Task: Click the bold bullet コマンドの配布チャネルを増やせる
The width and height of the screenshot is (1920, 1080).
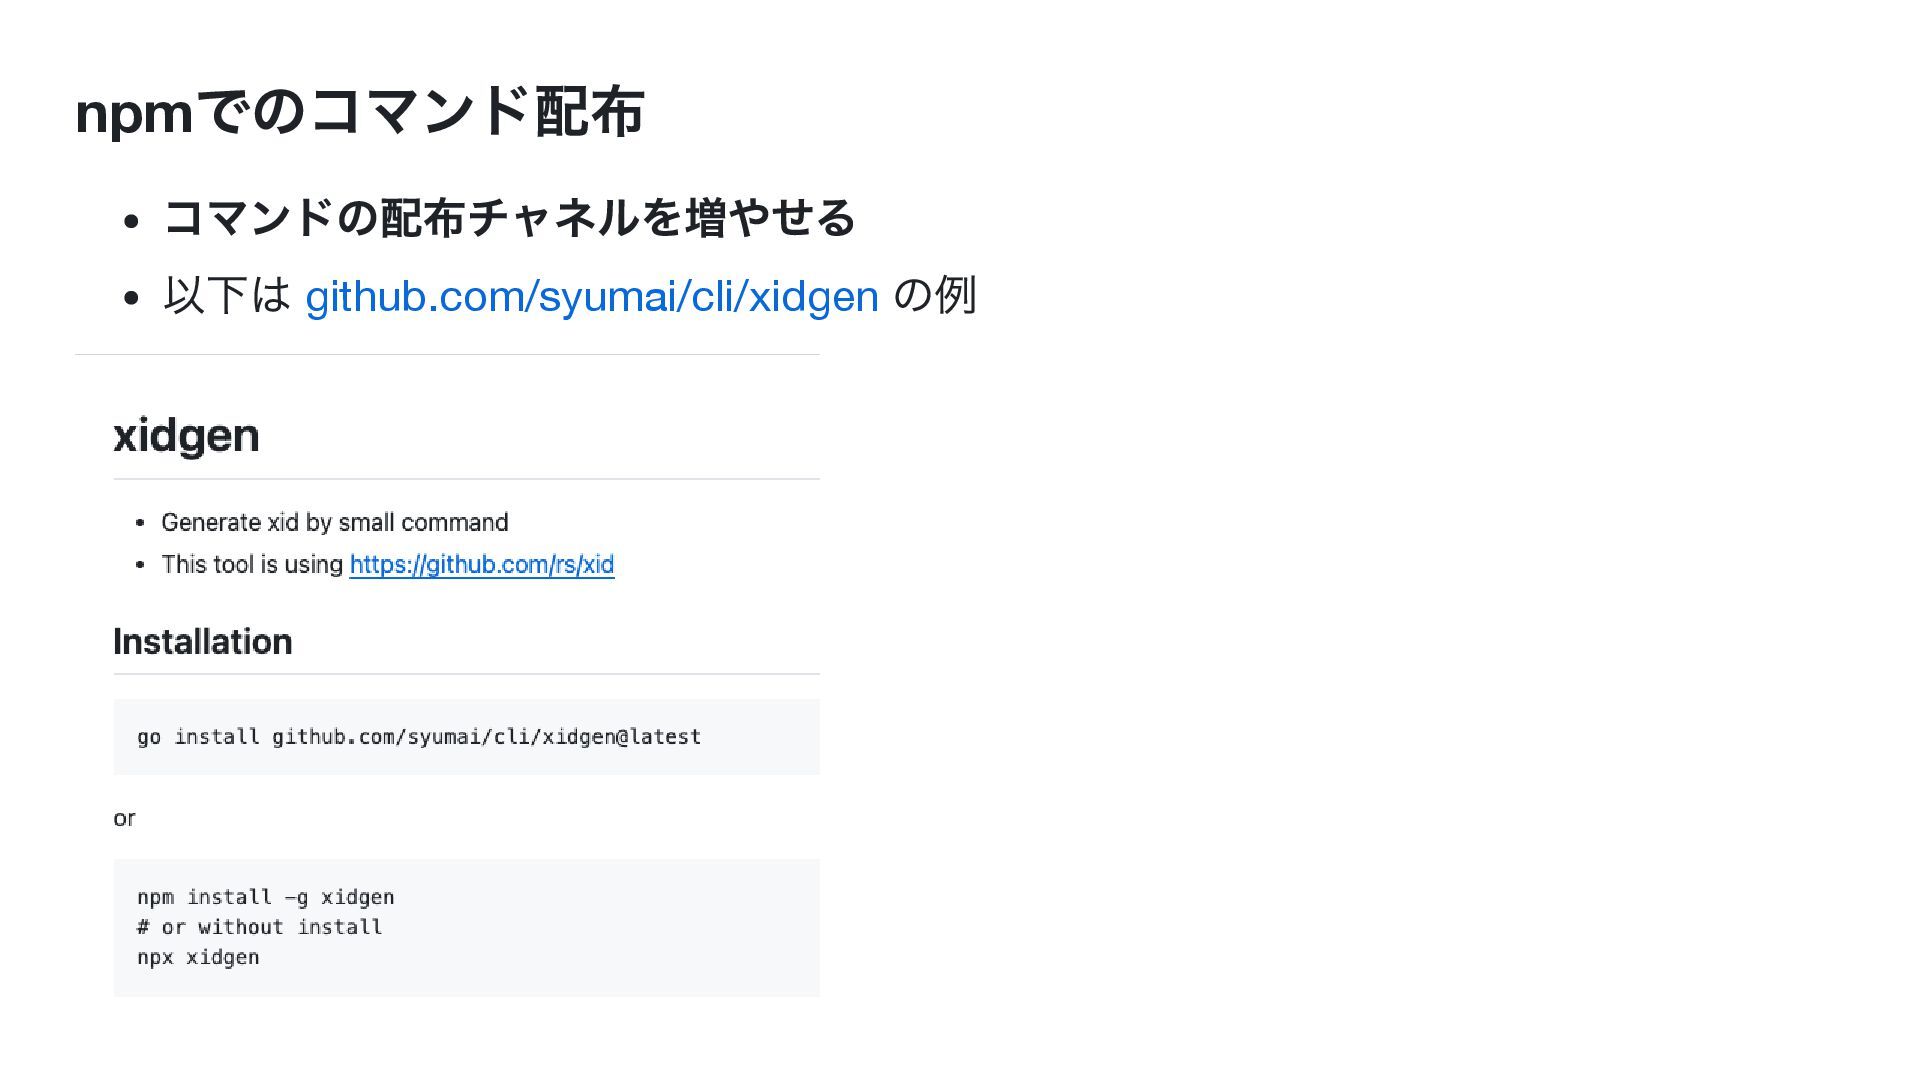Action: pyautogui.click(x=510, y=218)
